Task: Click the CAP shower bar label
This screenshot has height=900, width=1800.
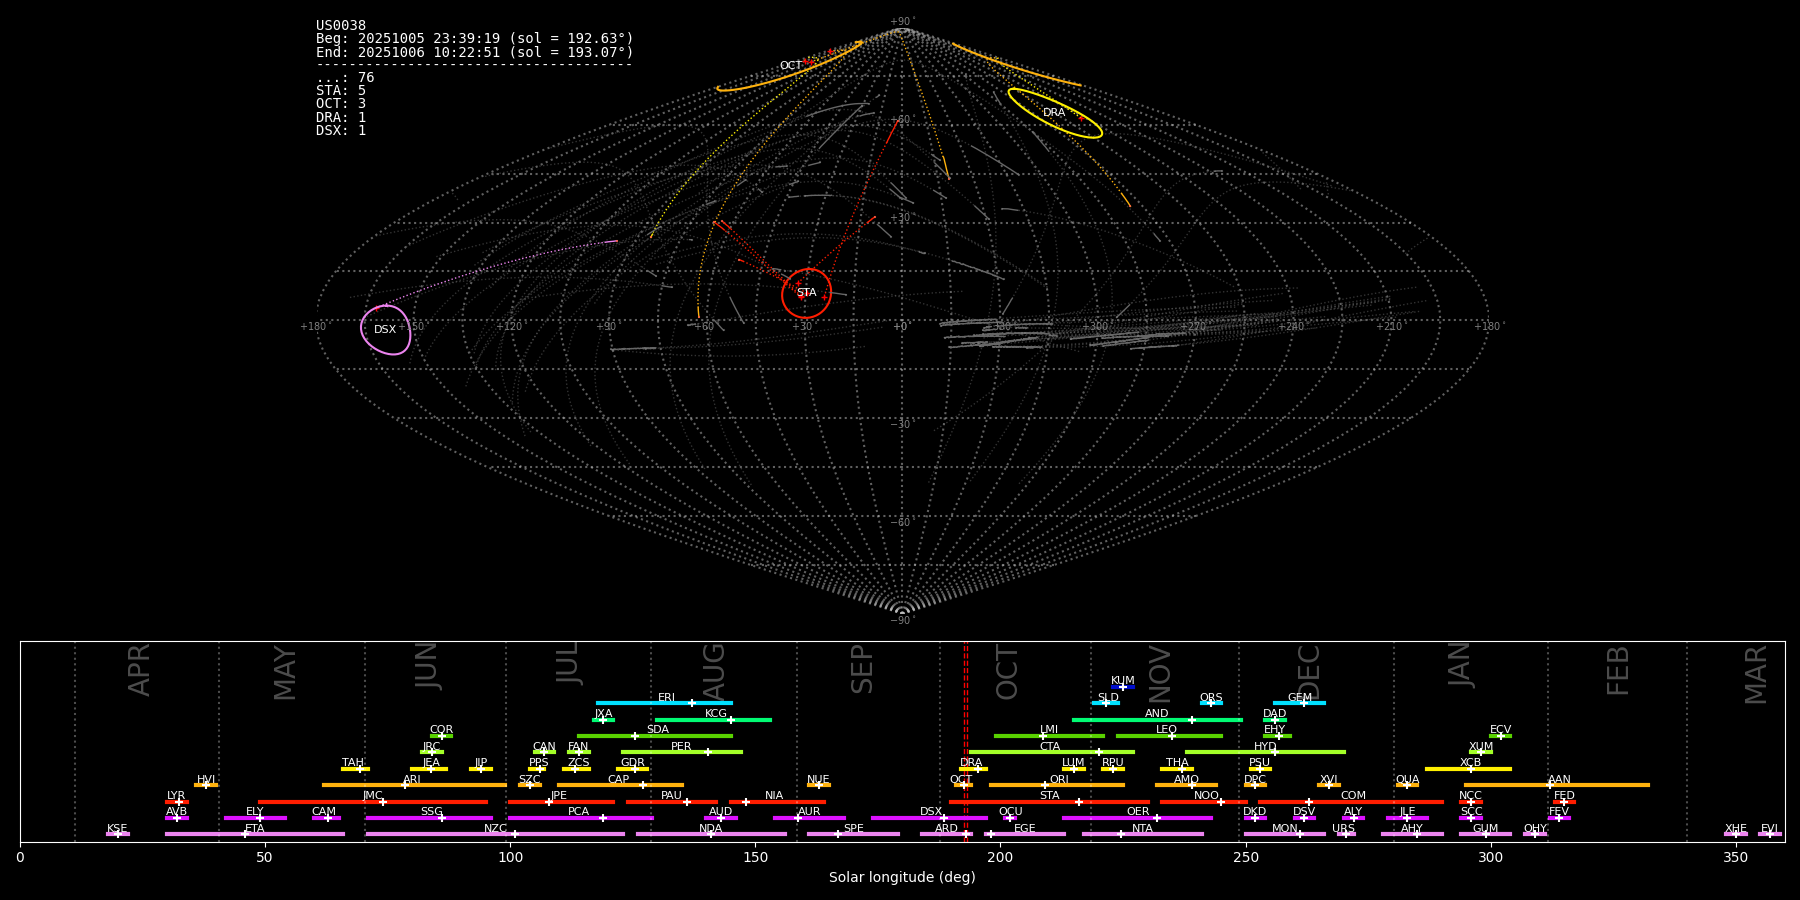Action: tap(619, 780)
